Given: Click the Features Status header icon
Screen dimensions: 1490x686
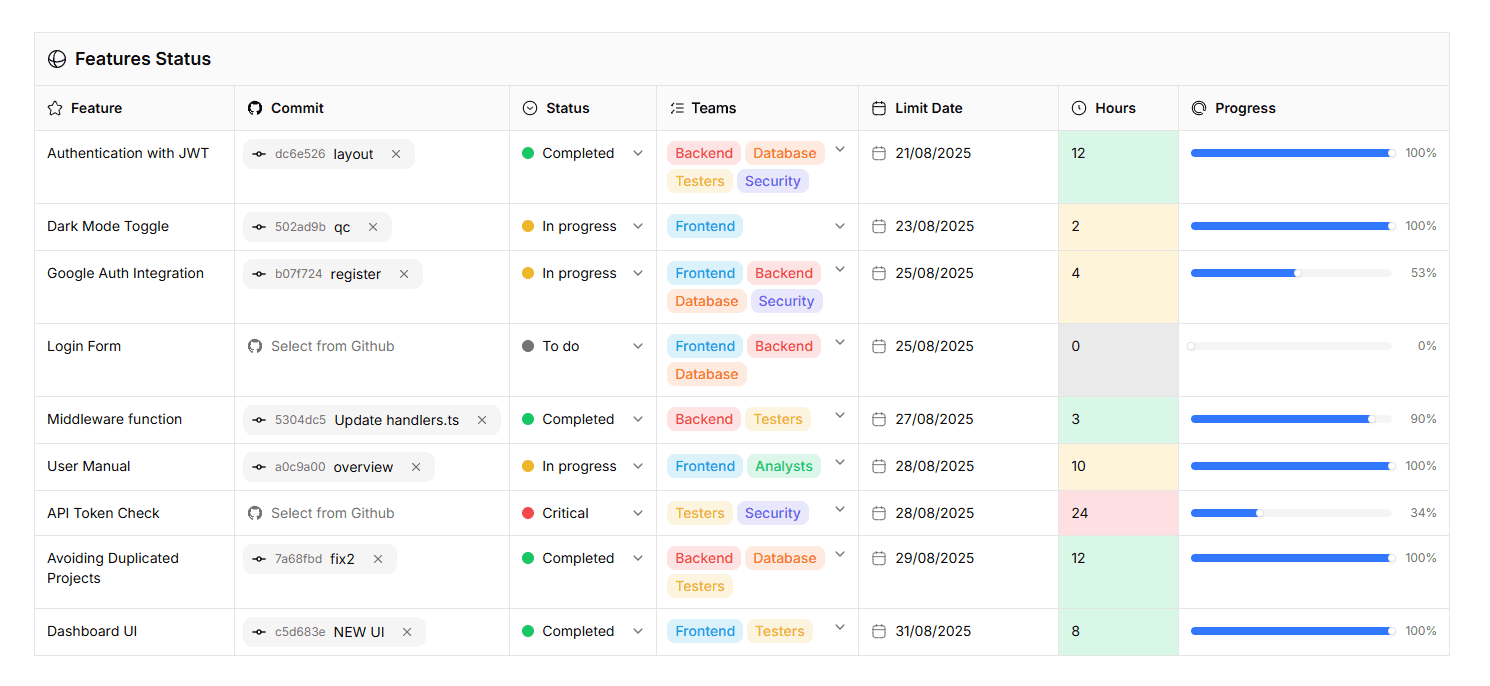Looking at the screenshot, I should pyautogui.click(x=57, y=59).
